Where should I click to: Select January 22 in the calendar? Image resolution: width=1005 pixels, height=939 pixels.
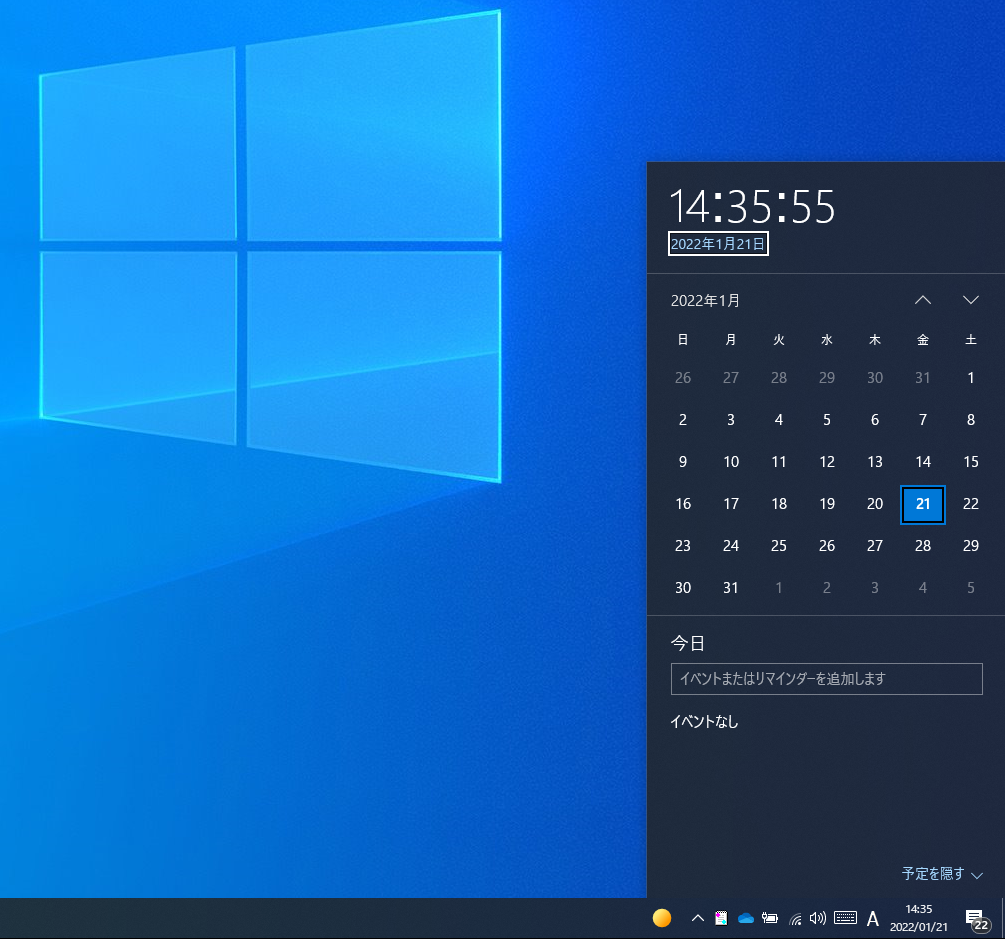click(971, 504)
